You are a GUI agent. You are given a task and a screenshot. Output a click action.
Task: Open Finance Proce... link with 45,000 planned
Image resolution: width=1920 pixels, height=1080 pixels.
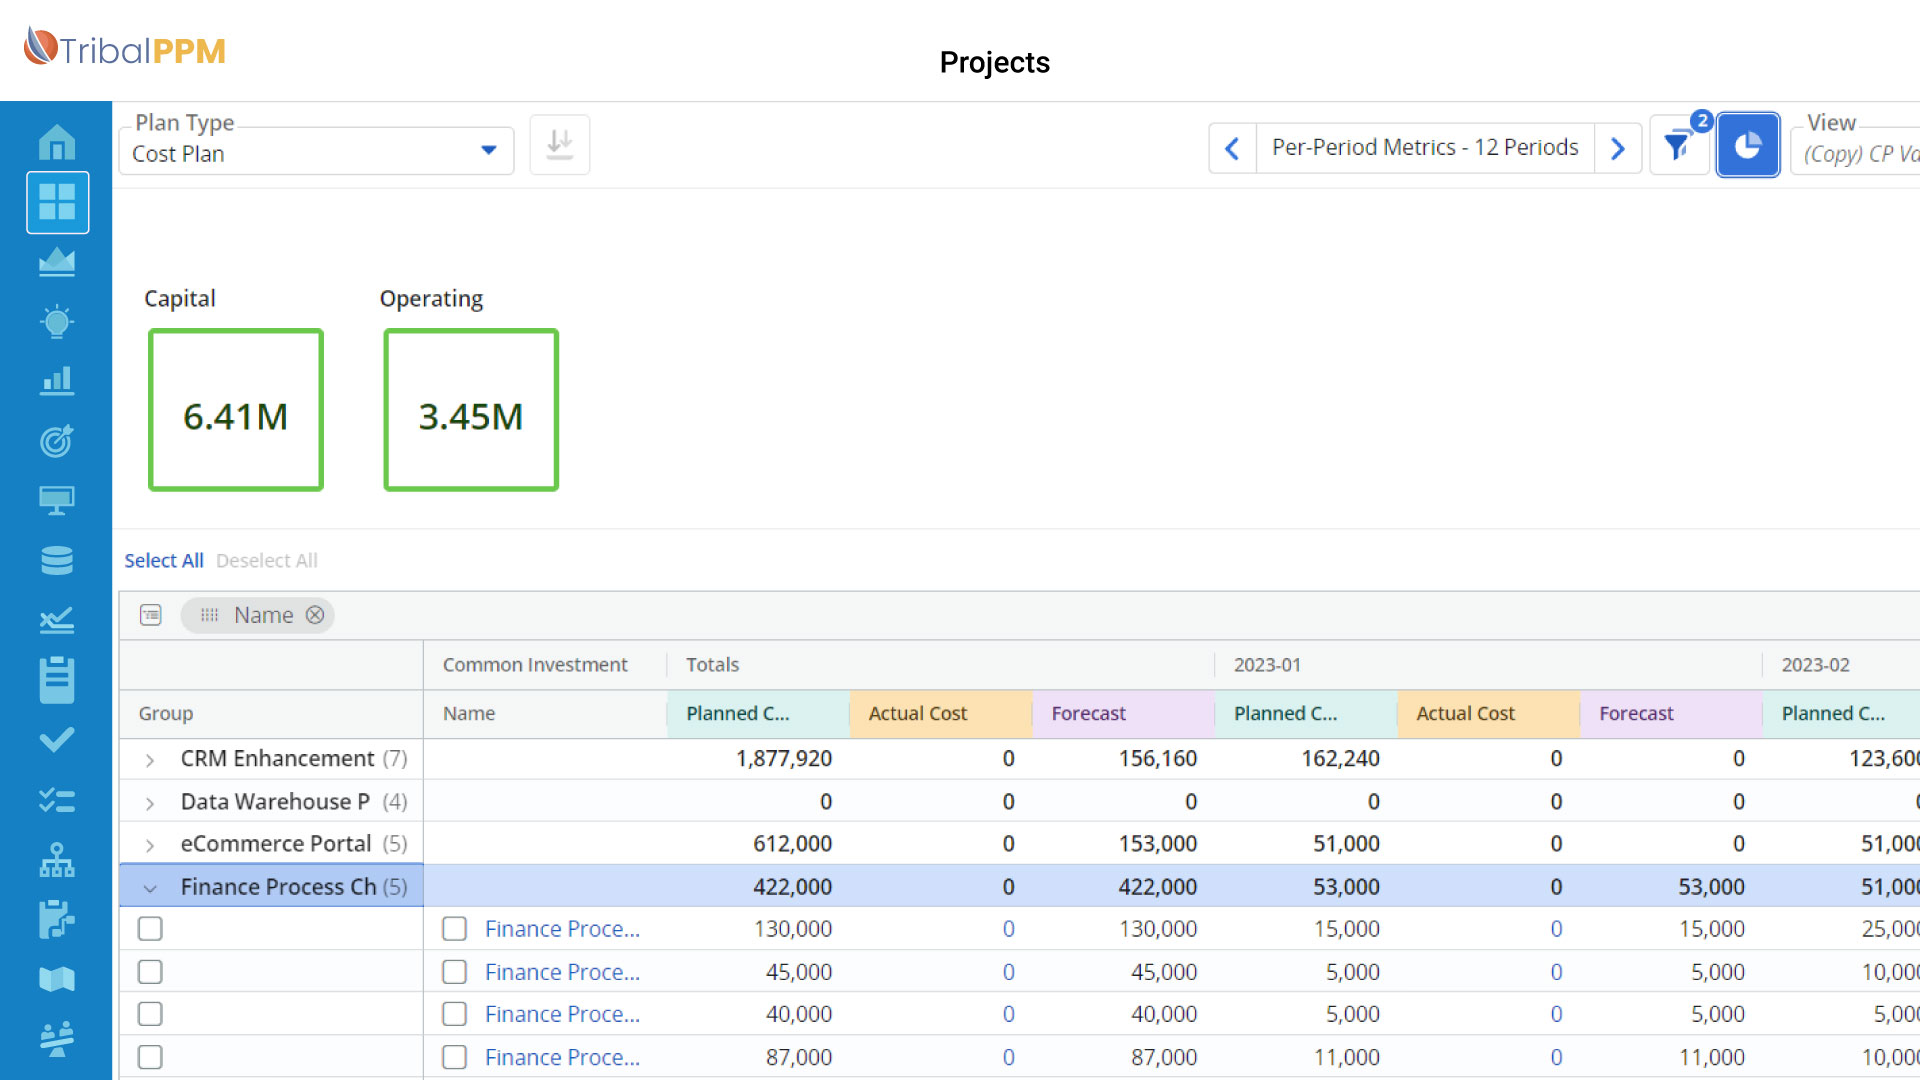[x=562, y=972]
